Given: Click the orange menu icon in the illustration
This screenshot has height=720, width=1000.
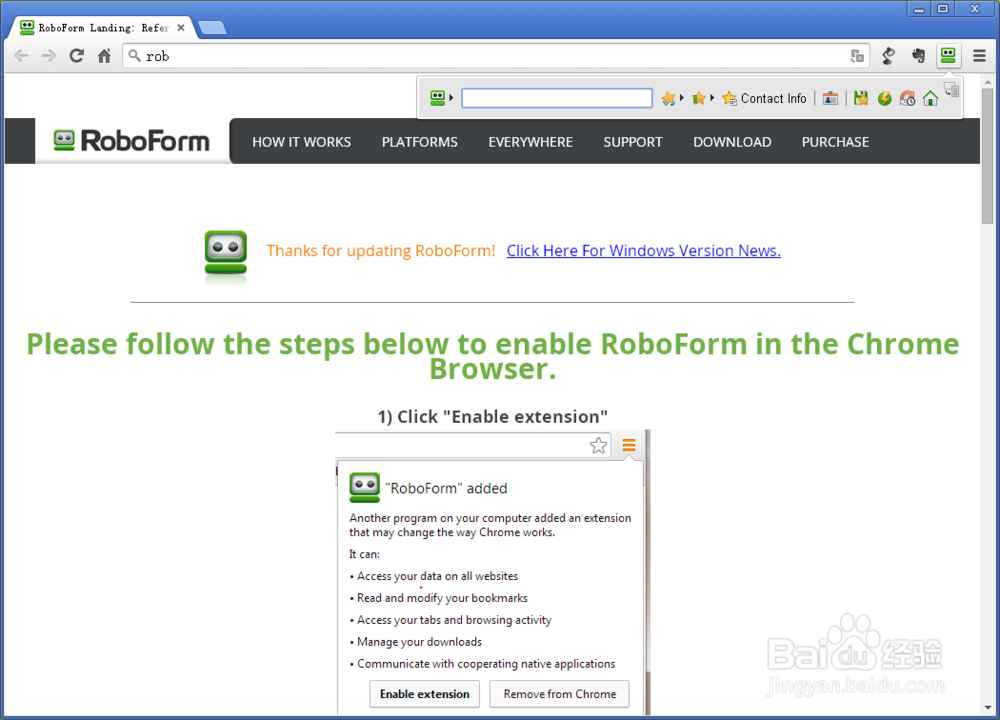Looking at the screenshot, I should click(x=629, y=445).
